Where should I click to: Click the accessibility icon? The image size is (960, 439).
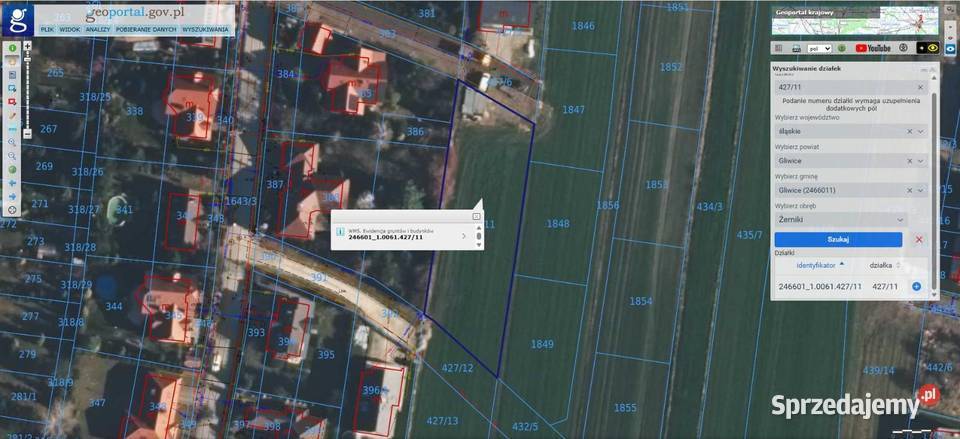click(904, 48)
